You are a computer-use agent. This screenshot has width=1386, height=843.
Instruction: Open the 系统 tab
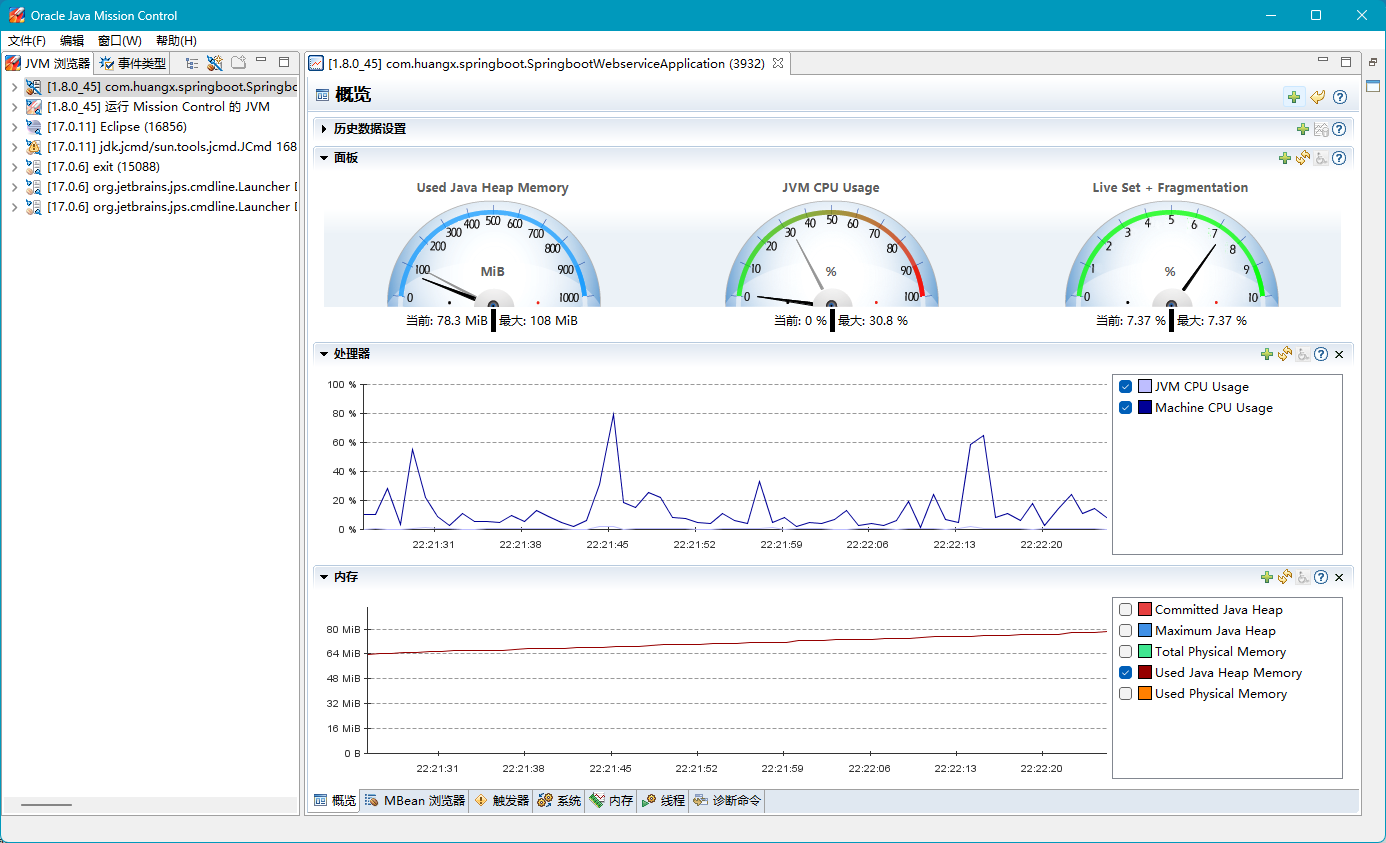[x=559, y=801]
